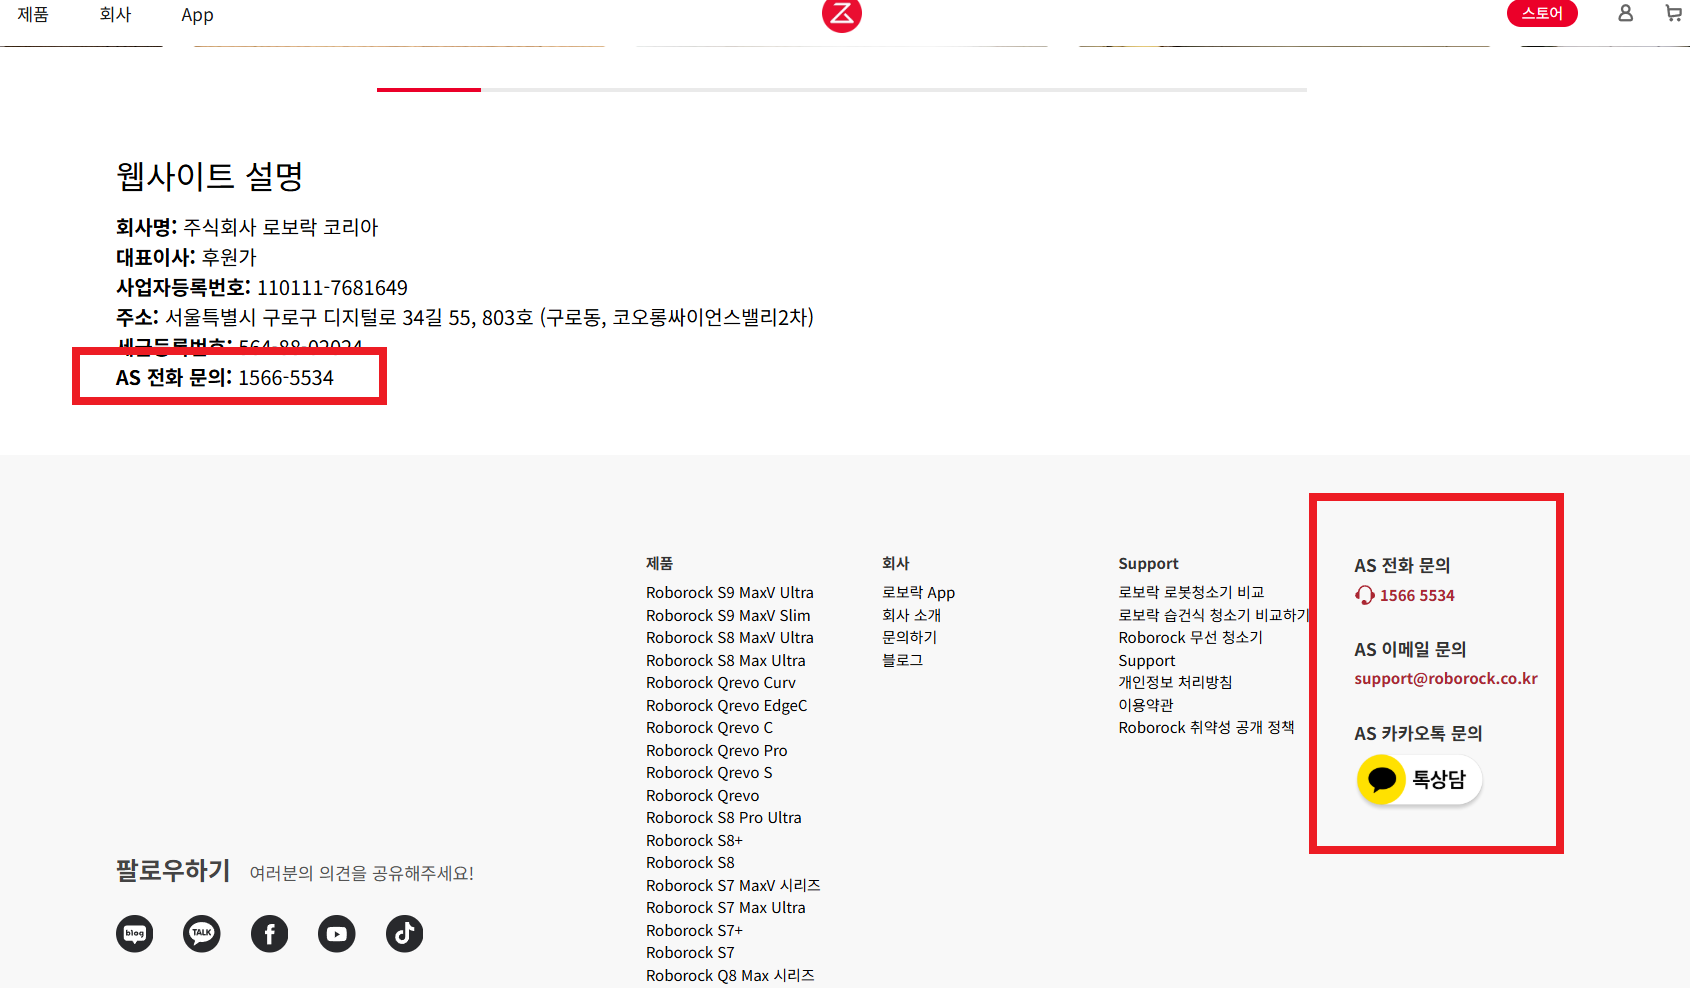Open the 제품 menu in top navigation
Screen dimensions: 1690x988
coord(33,14)
